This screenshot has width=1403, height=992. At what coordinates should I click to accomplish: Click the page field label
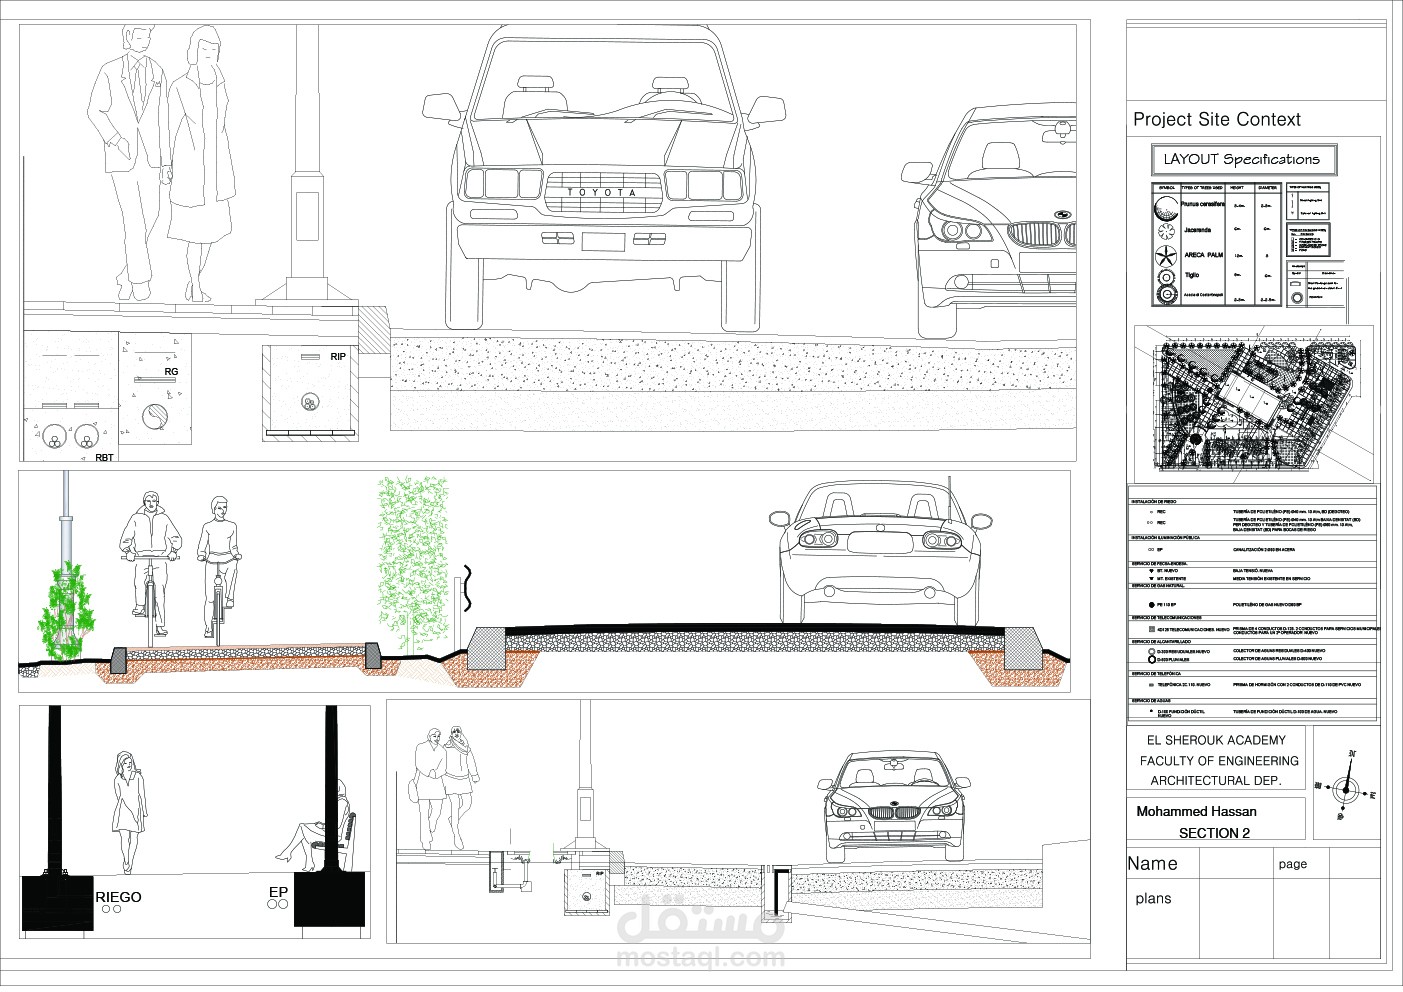[x=1292, y=864]
